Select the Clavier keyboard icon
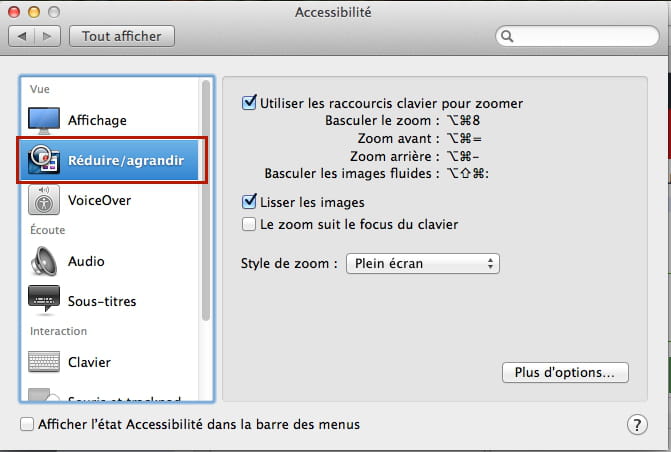Screen dimensions: 671x452 click(x=44, y=362)
